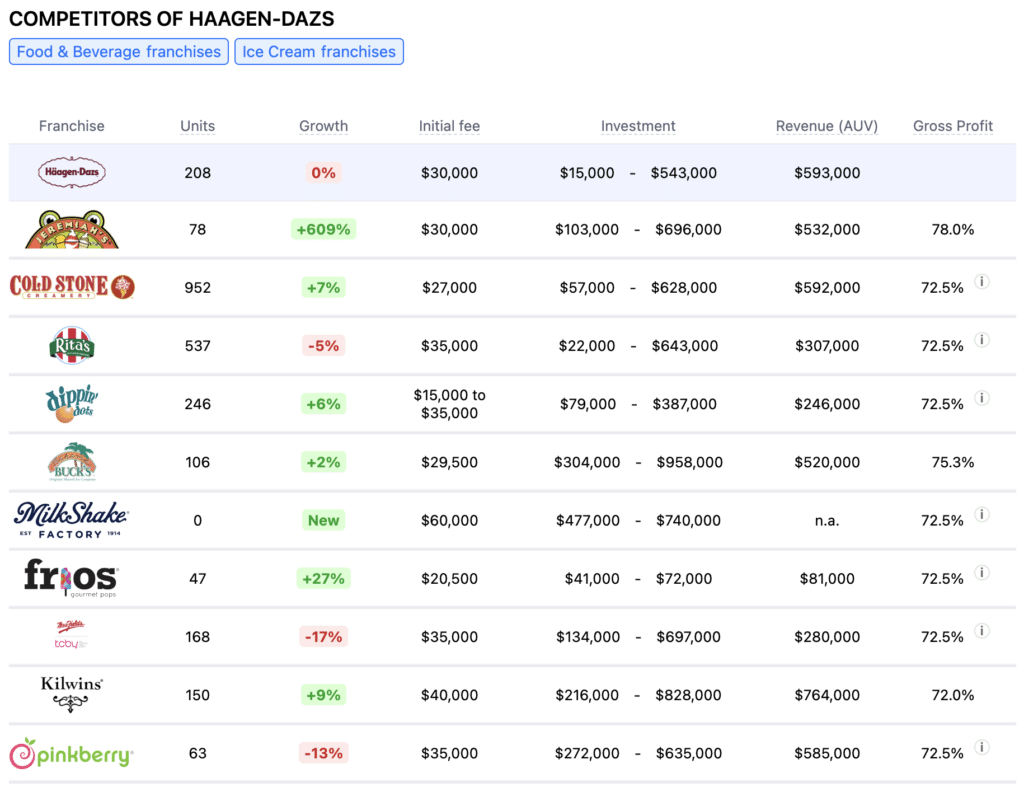Show info for the TCBY gross profit

982,630
